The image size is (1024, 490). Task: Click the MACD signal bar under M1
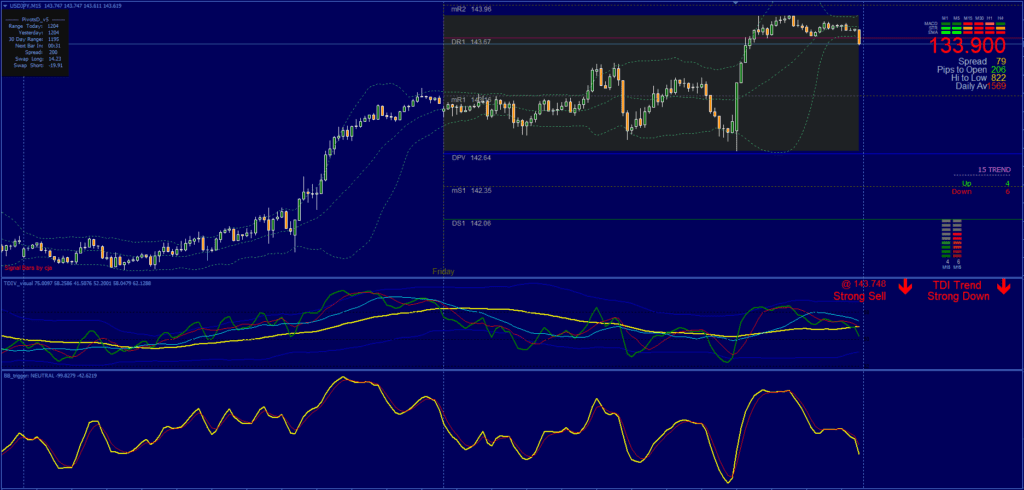[x=946, y=24]
